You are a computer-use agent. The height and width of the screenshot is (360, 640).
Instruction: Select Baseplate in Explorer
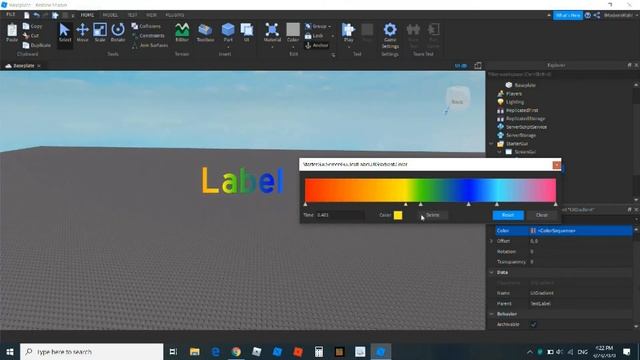[x=525, y=85]
